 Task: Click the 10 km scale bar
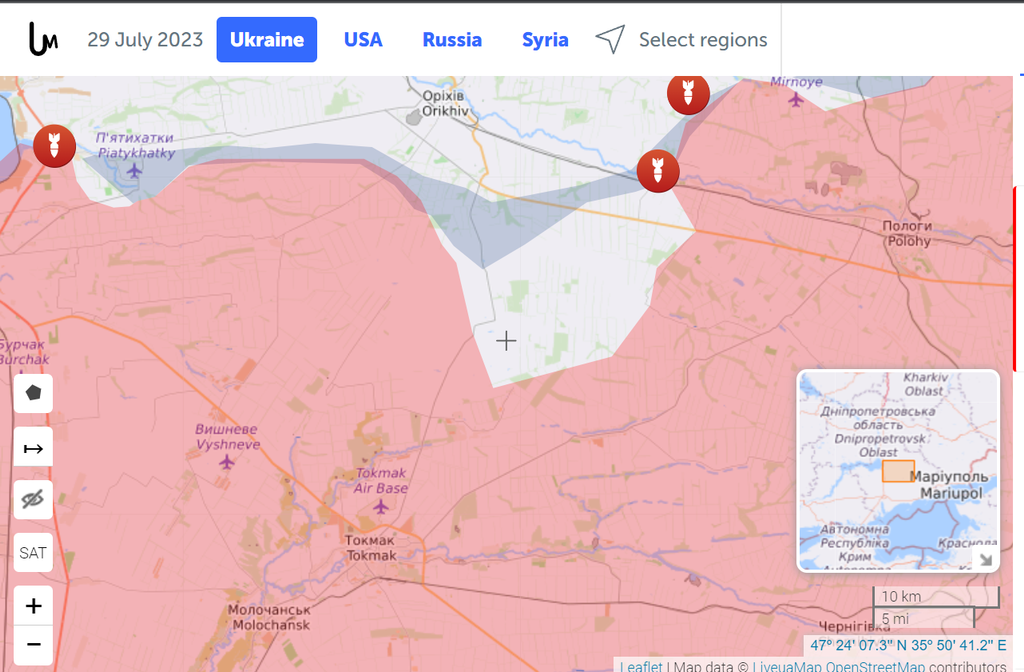pyautogui.click(x=936, y=597)
